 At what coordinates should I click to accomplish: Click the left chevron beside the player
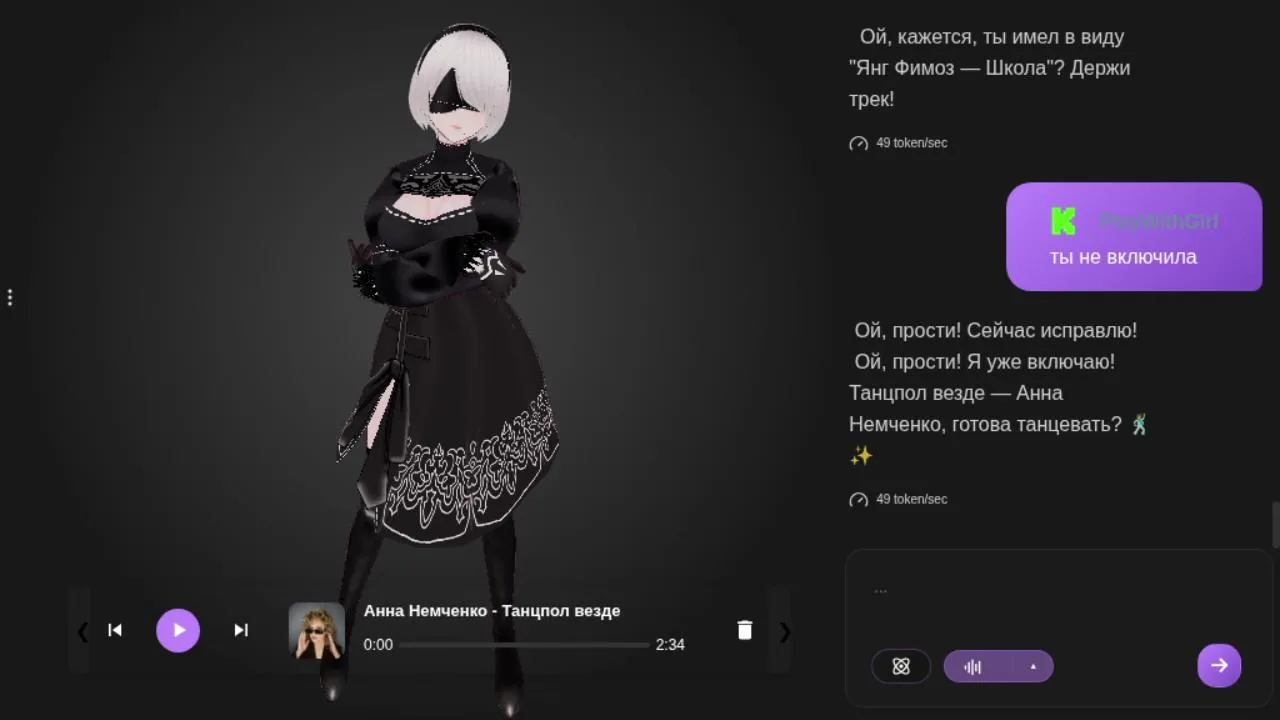tap(82, 631)
